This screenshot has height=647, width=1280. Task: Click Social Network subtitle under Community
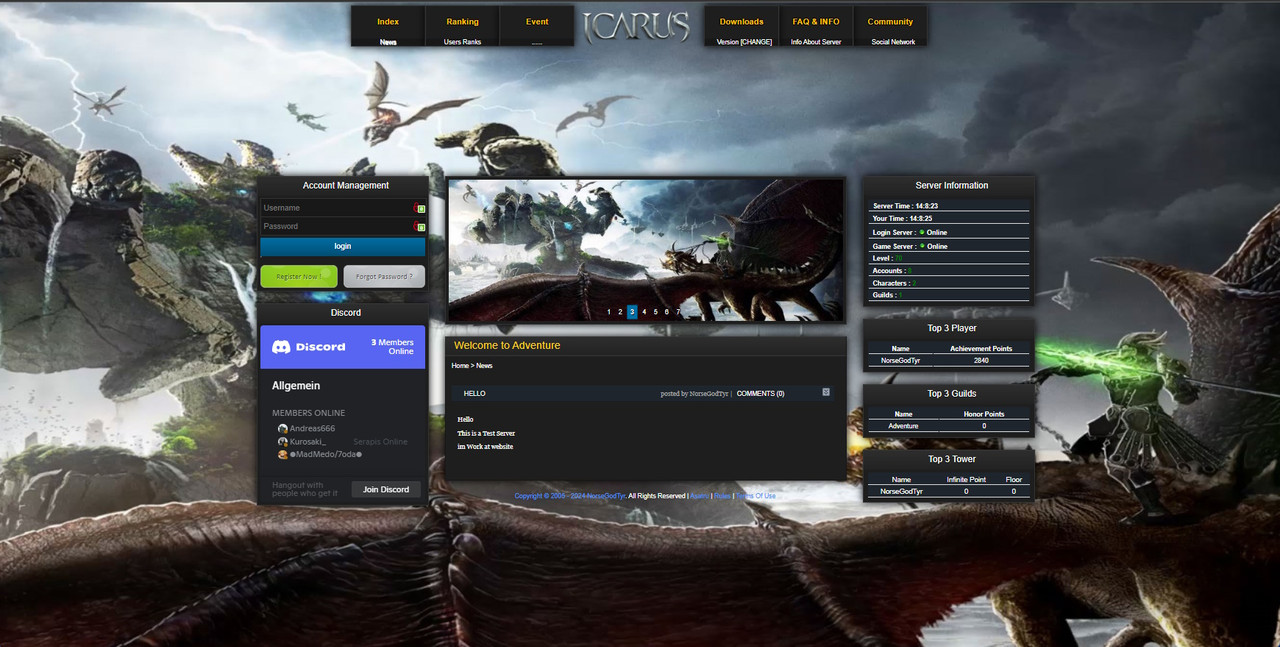[x=893, y=42]
